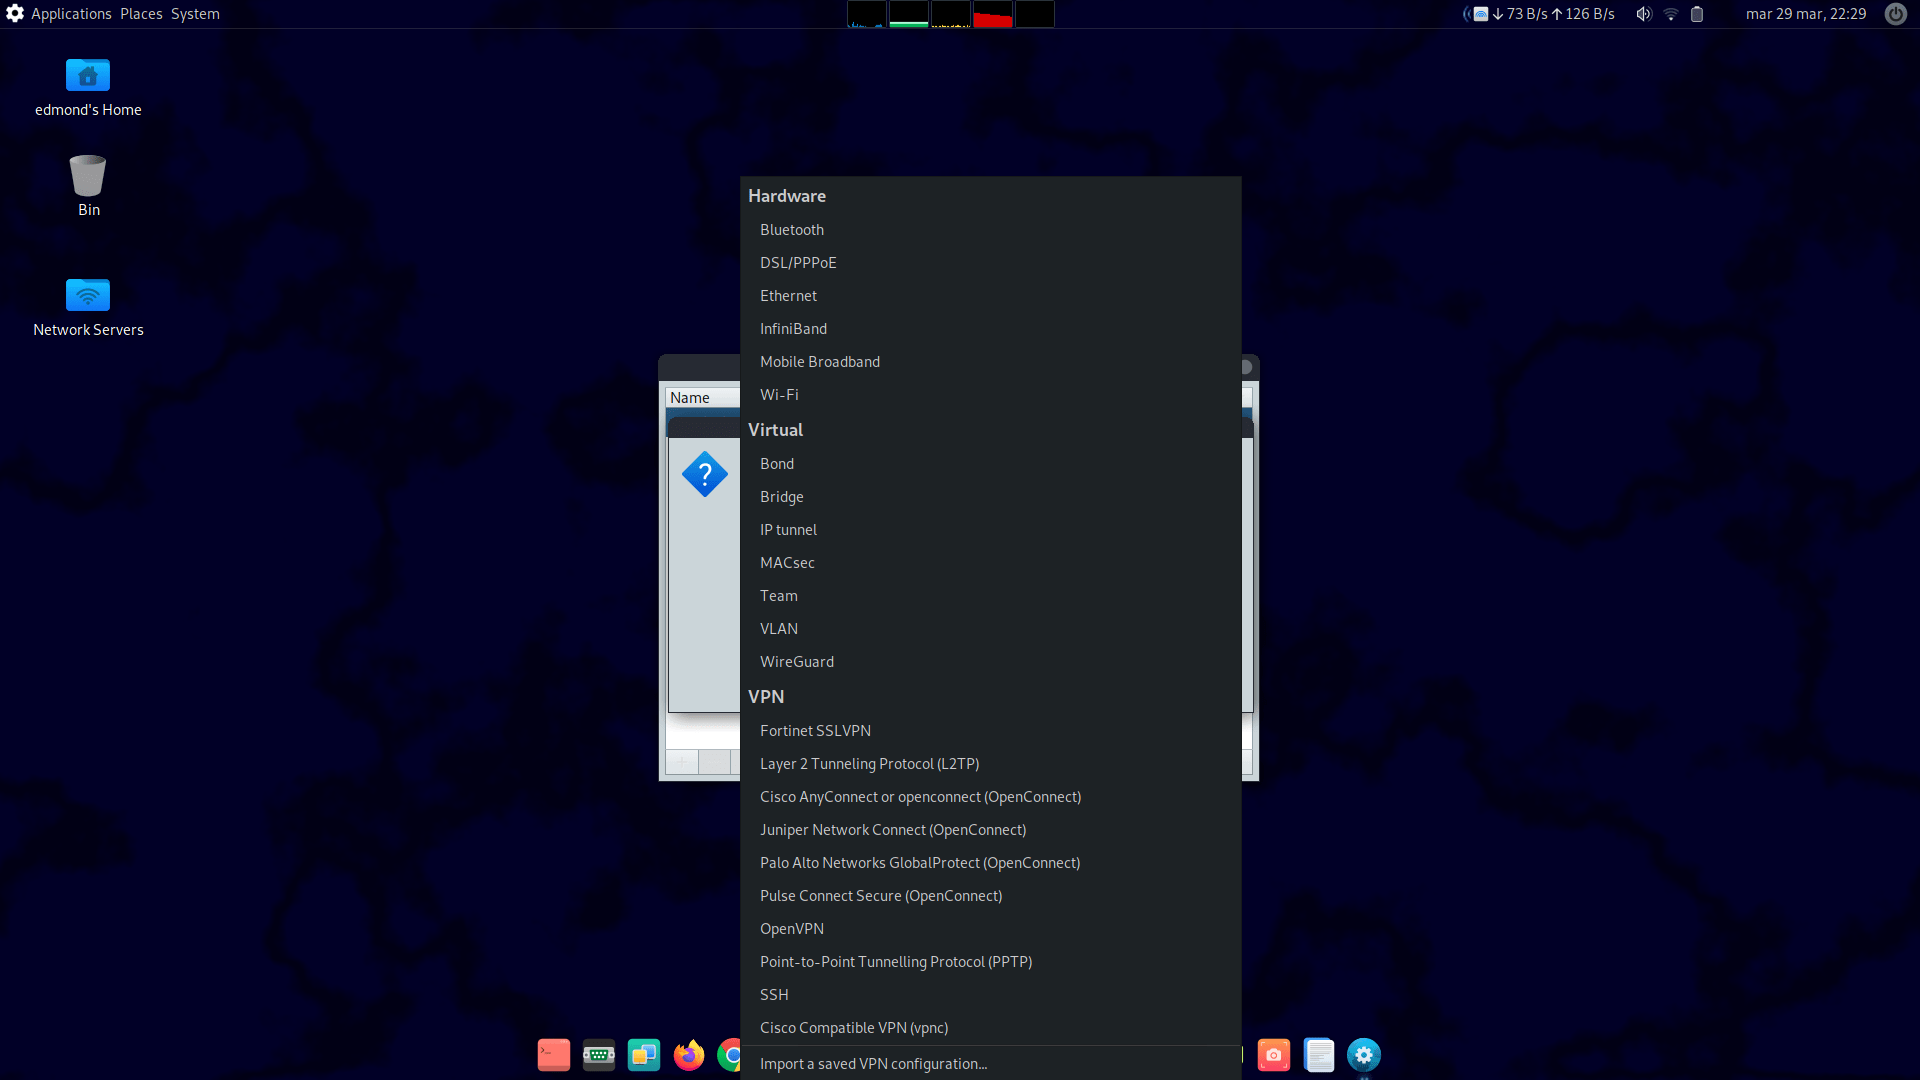Click Import a saved VPN configuration
Image resolution: width=1920 pixels, height=1080 pixels.
[872, 1063]
